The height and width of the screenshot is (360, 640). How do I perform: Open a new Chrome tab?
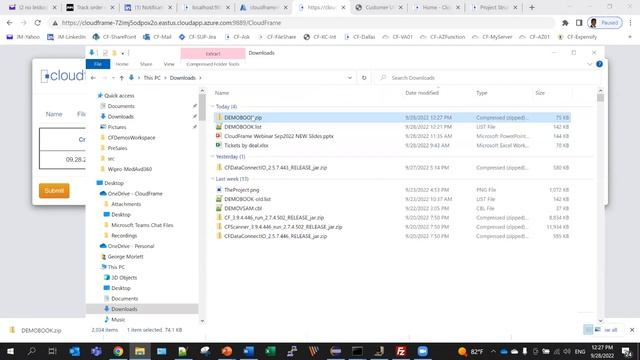coord(531,7)
